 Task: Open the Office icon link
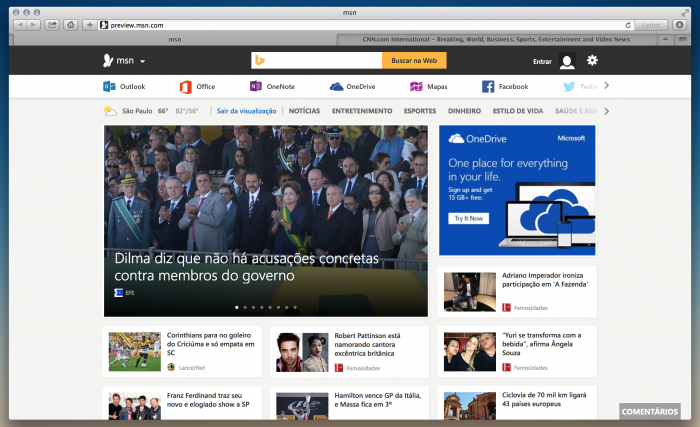click(x=185, y=87)
